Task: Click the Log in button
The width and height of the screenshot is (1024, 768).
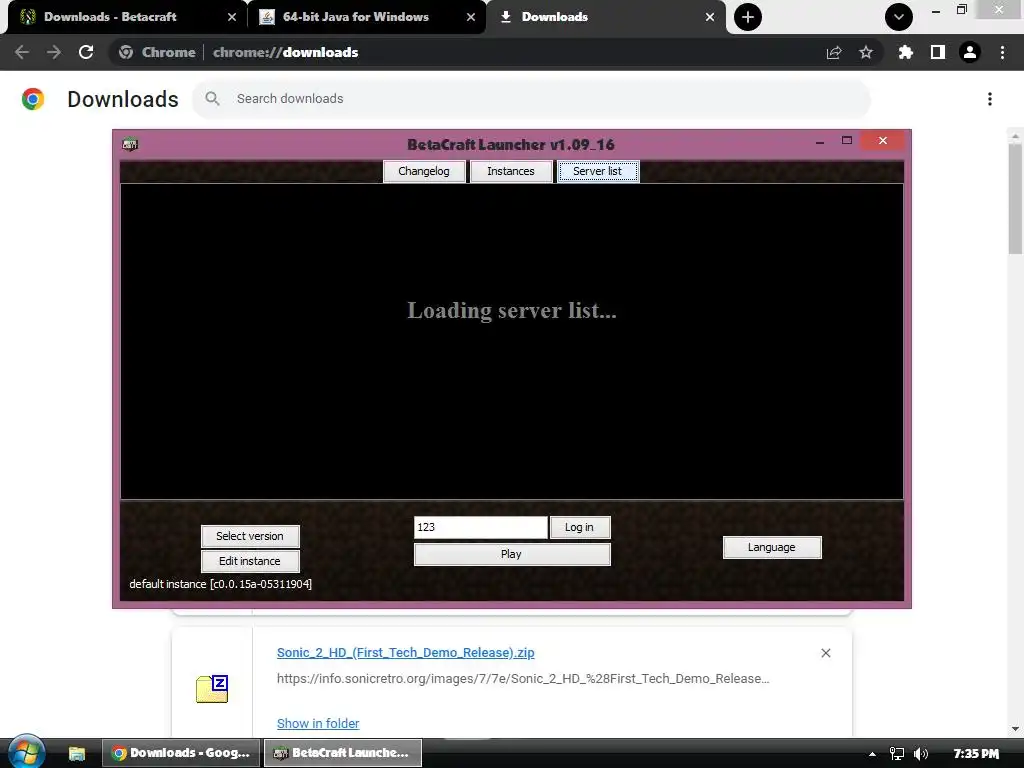Action: click(x=579, y=527)
